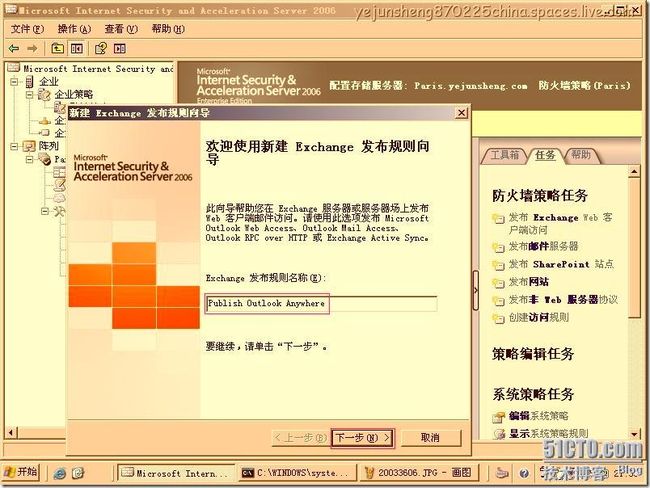650x488 pixels.
Task: Switch to Microsoft Intern... taskbar window
Action: (176, 473)
